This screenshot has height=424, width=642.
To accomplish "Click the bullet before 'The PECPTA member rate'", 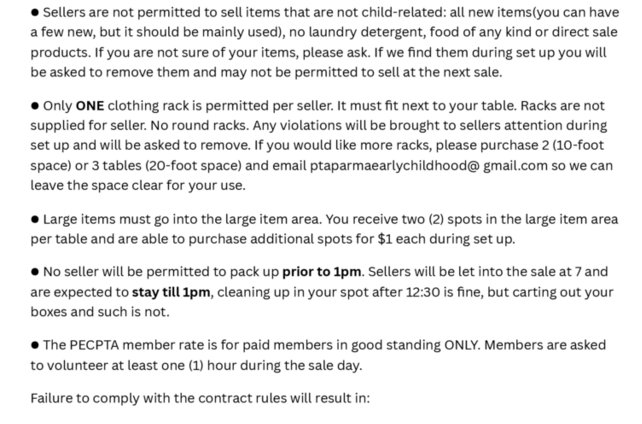I will [x=35, y=345].
